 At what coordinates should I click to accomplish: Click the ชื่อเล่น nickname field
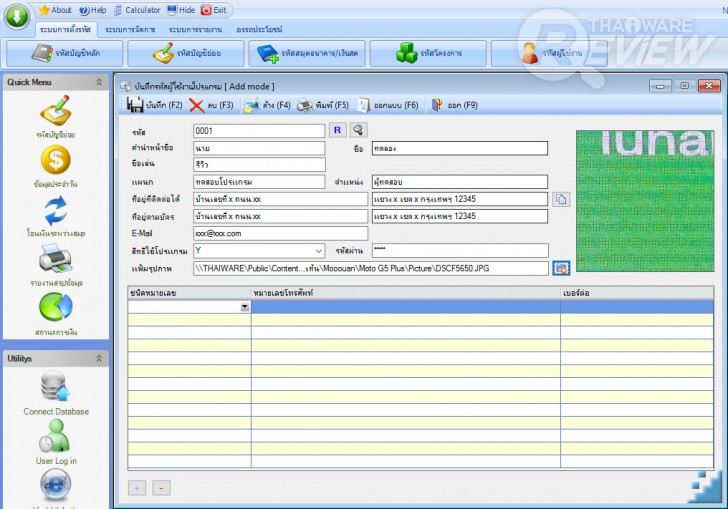coord(259,164)
